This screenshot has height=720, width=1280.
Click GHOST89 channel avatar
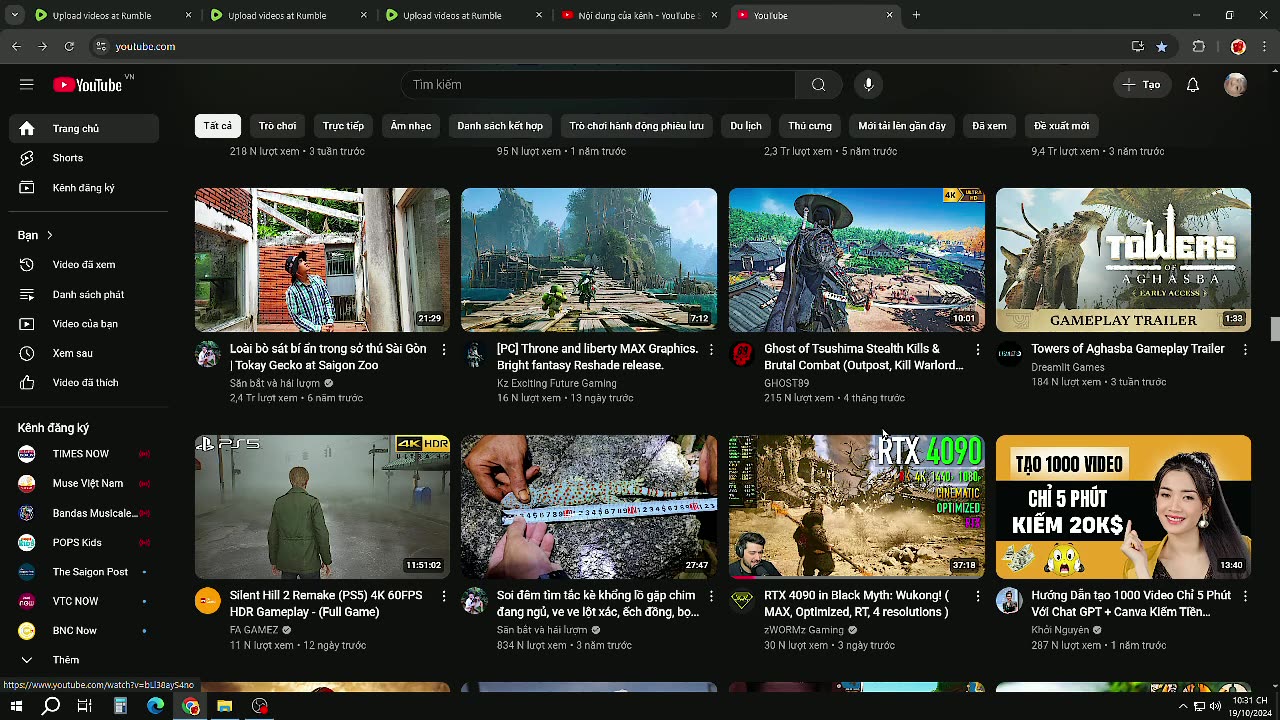click(742, 354)
